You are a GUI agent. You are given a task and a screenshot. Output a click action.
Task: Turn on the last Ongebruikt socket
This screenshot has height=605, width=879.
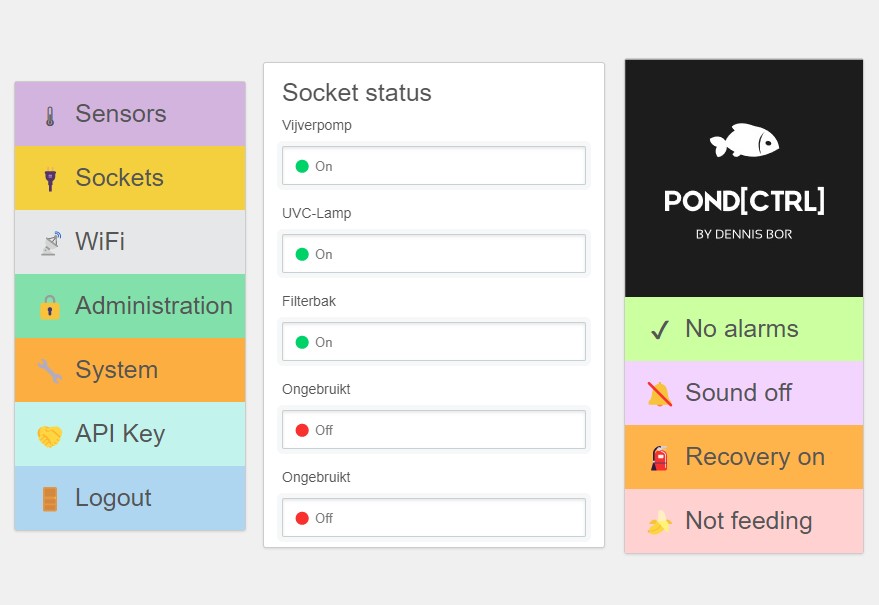(433, 518)
